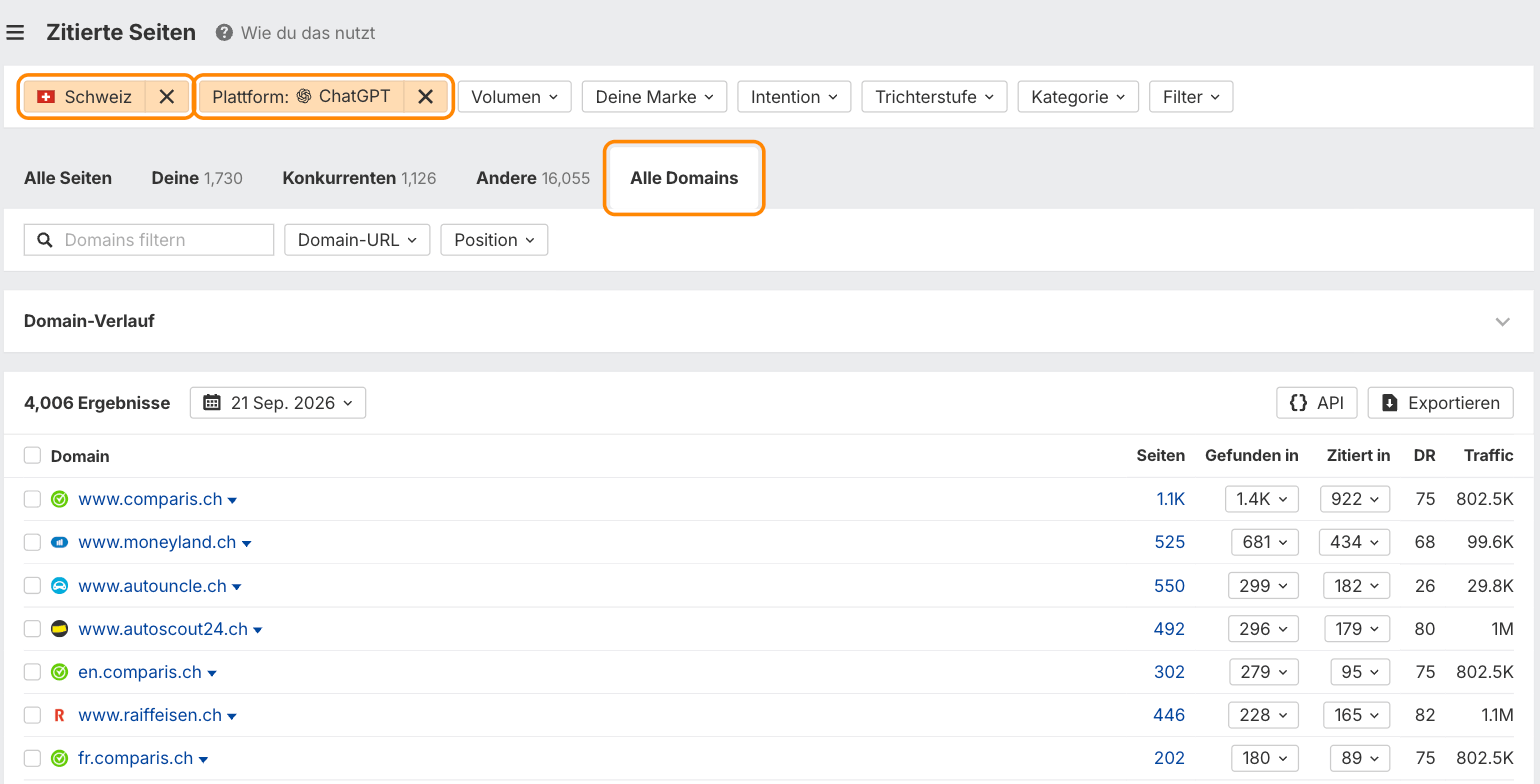Remove the Schweiz country filter
The width and height of the screenshot is (1540, 784).
click(167, 97)
